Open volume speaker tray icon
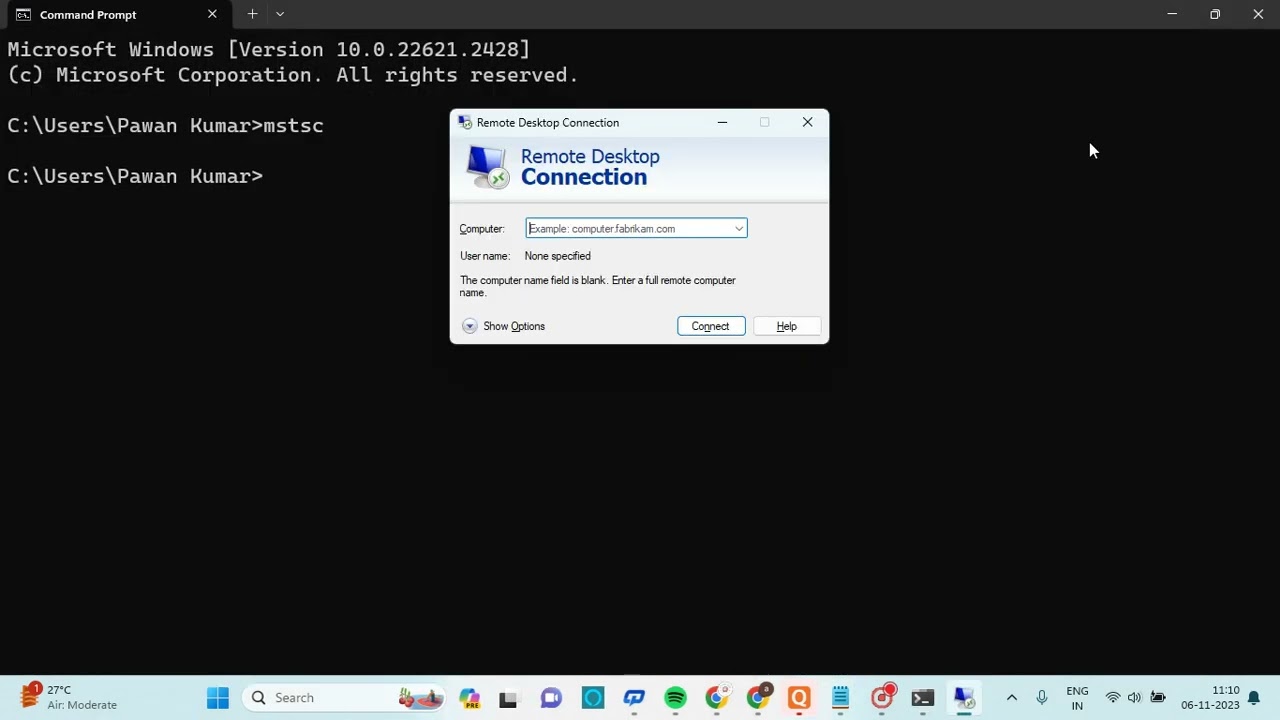The image size is (1280, 720). point(1134,697)
